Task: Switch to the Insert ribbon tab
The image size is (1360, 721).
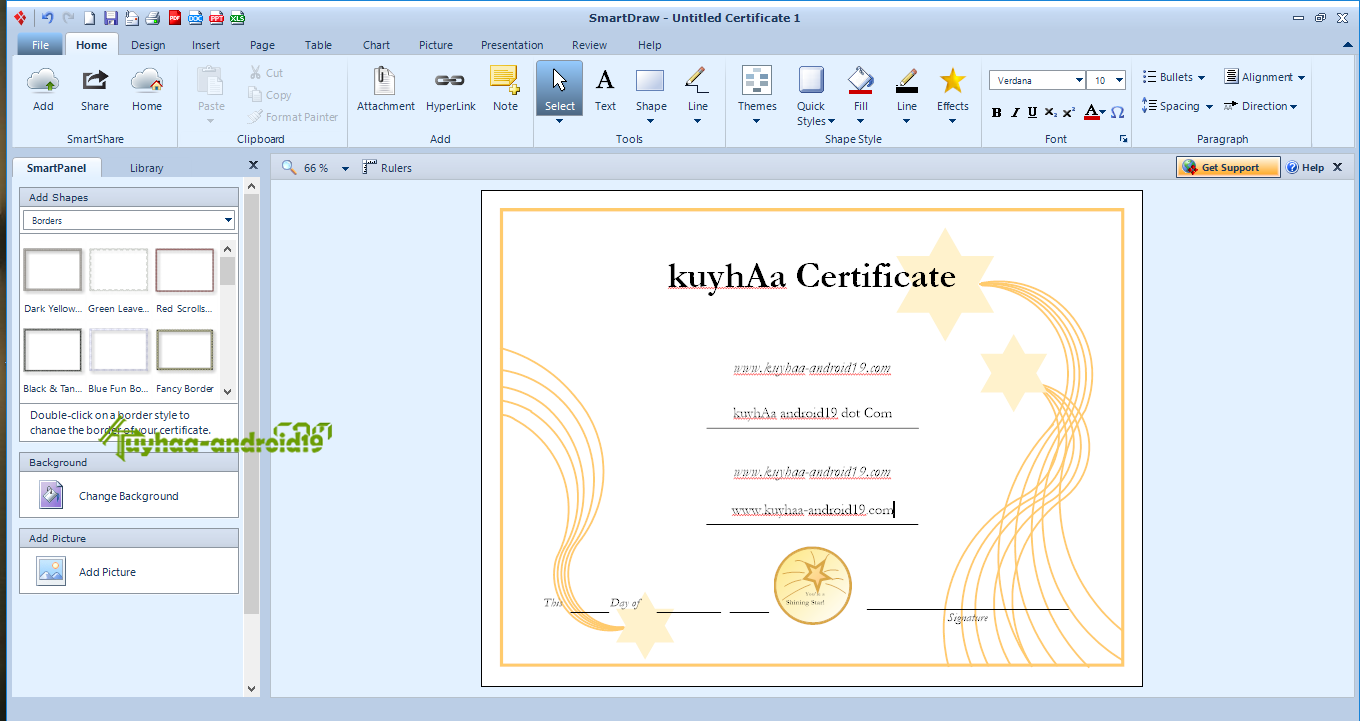Action: coord(206,45)
